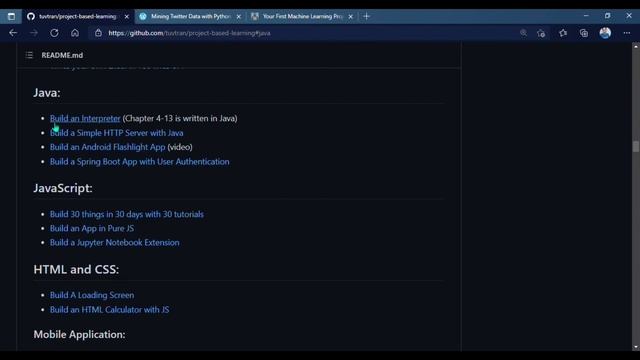Open the Build an Interpreter link
This screenshot has width=640, height=360.
85,118
